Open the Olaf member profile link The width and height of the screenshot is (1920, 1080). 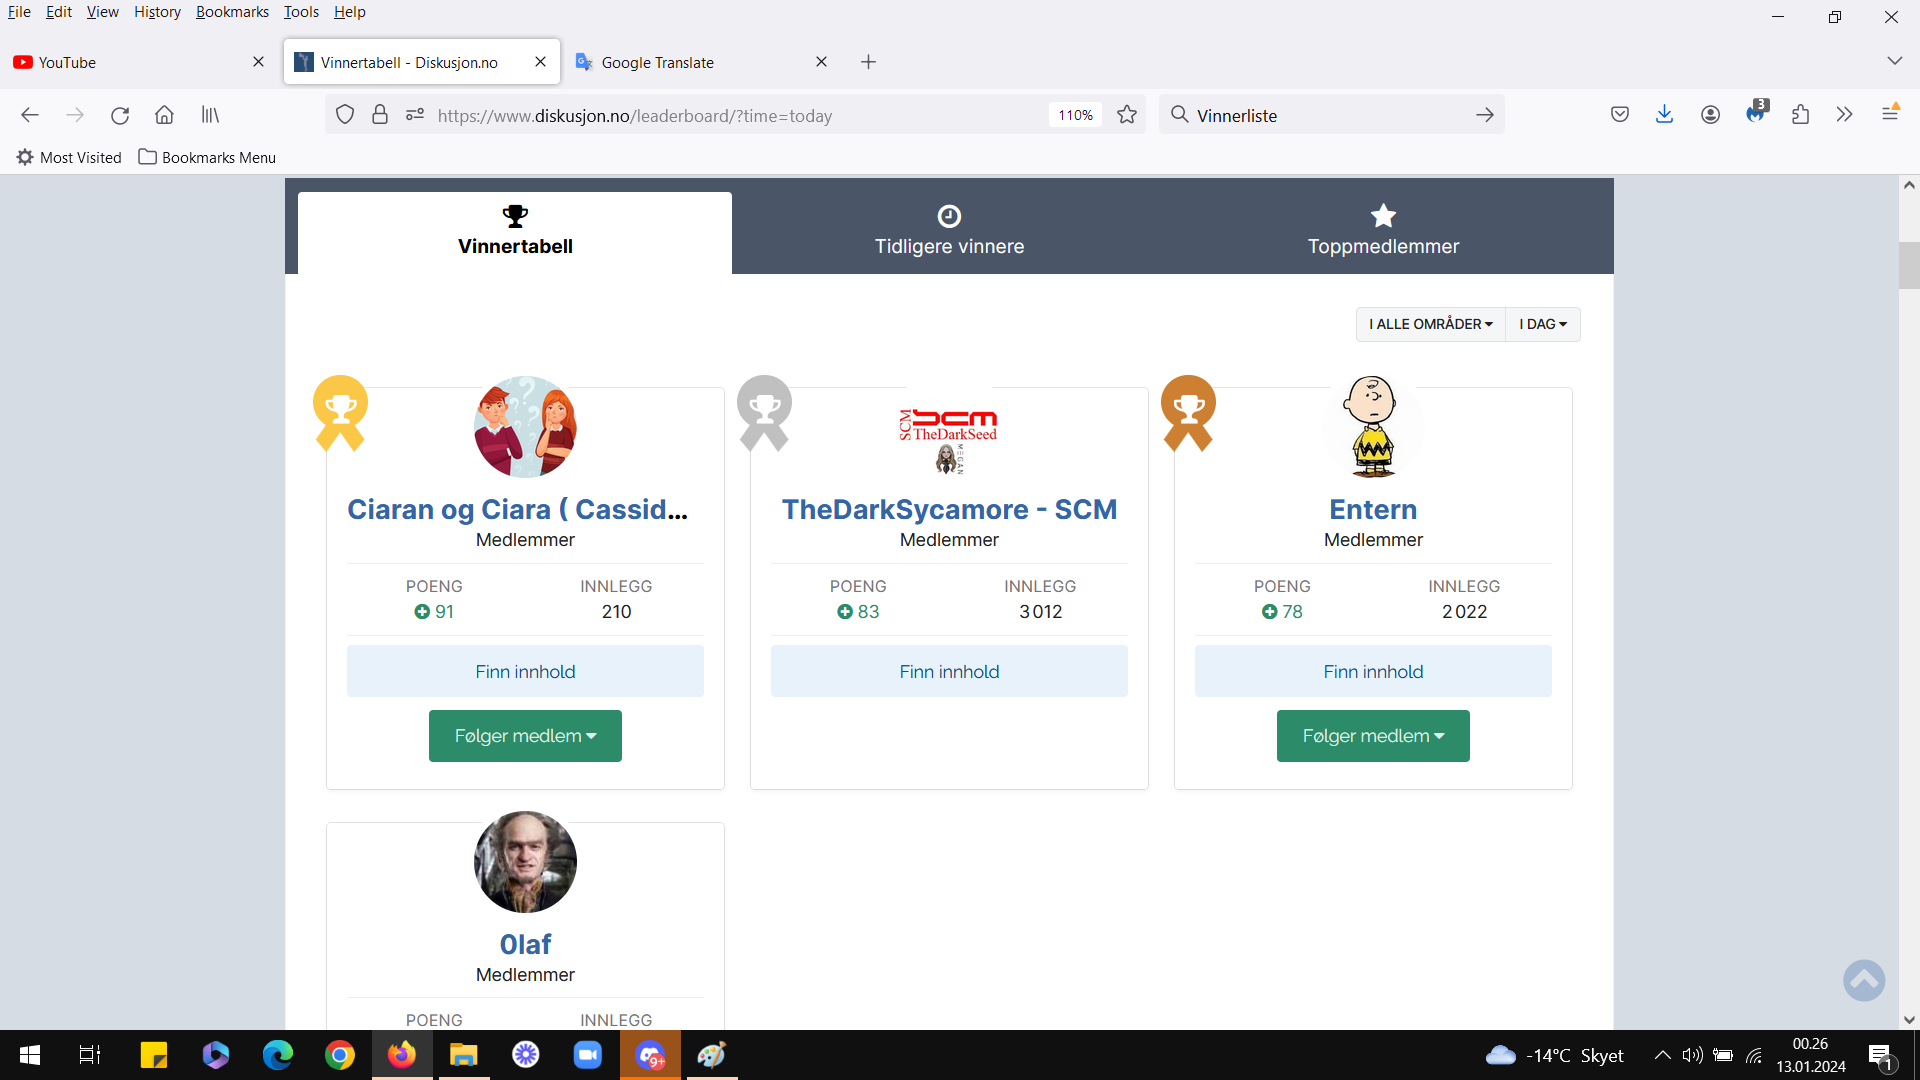(x=525, y=944)
